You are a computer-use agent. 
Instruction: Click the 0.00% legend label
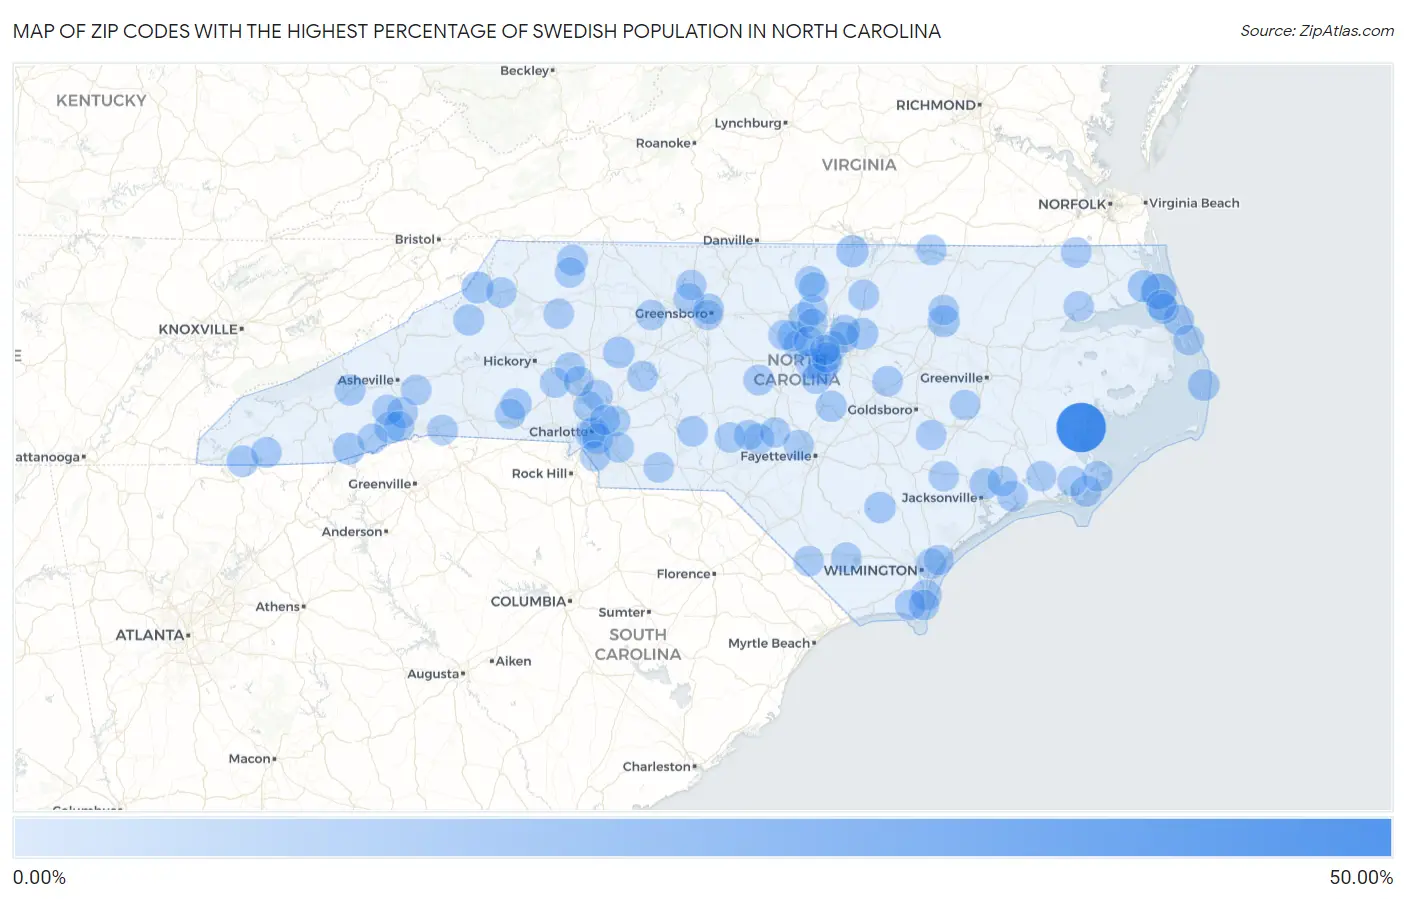coord(39,877)
